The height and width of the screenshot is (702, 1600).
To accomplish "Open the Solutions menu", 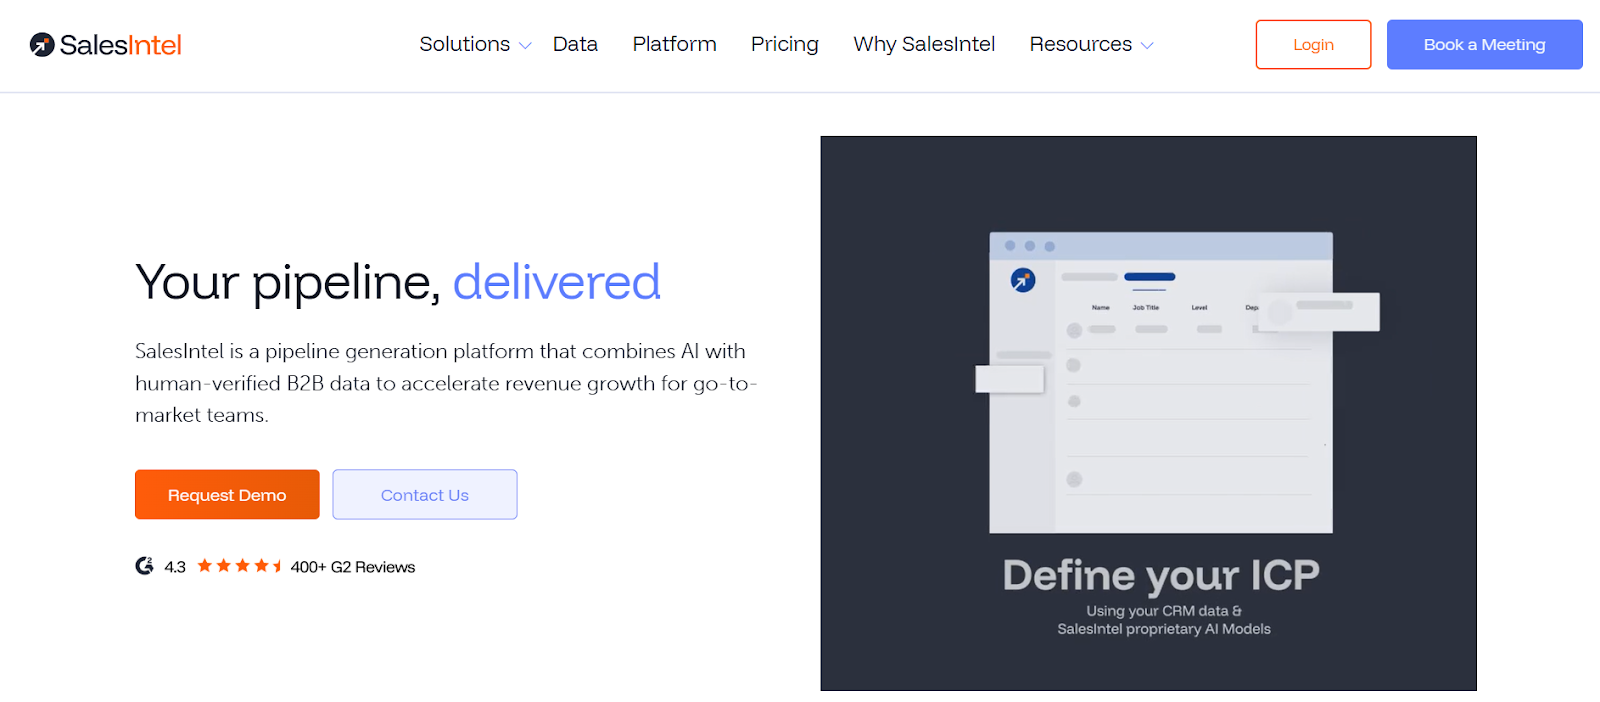I will point(464,44).
